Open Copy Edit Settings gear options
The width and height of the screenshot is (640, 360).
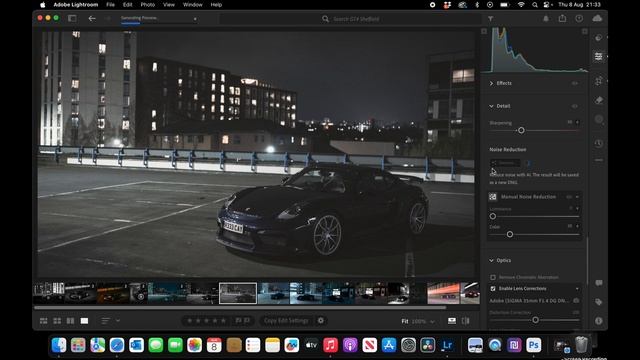(x=321, y=320)
